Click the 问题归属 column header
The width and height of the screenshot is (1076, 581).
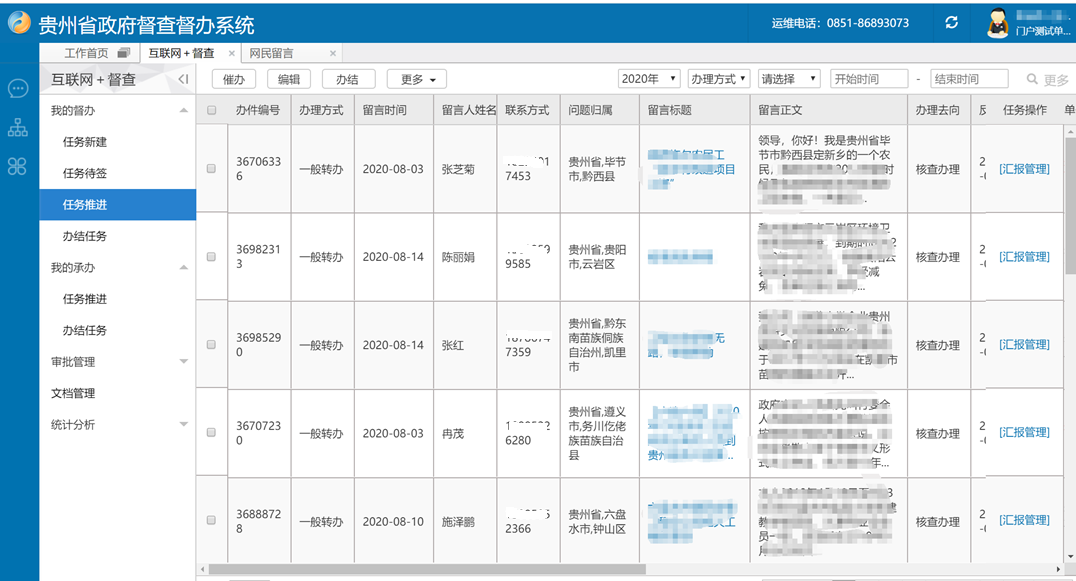point(599,110)
